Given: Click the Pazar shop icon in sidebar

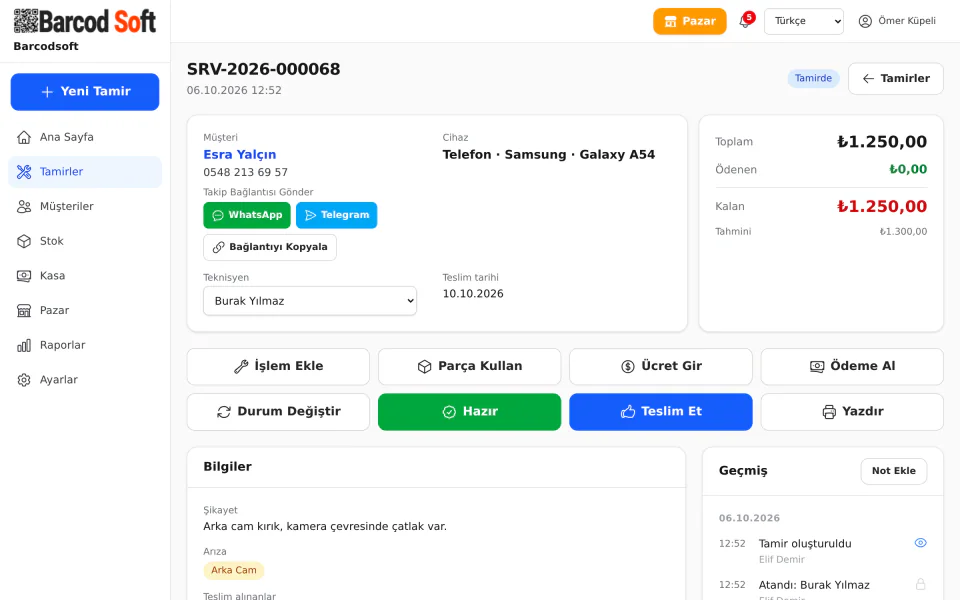Looking at the screenshot, I should pos(24,310).
